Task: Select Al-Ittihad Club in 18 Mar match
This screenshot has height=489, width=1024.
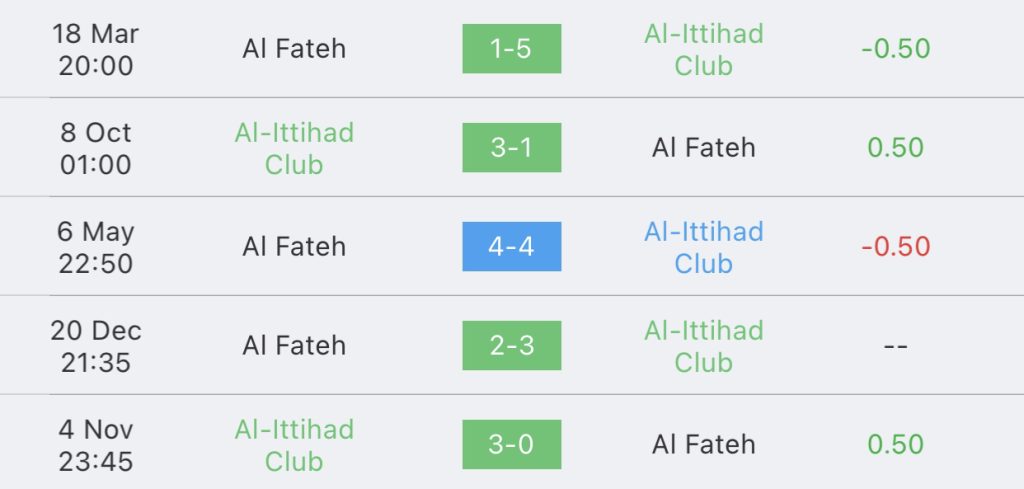Action: click(x=703, y=50)
